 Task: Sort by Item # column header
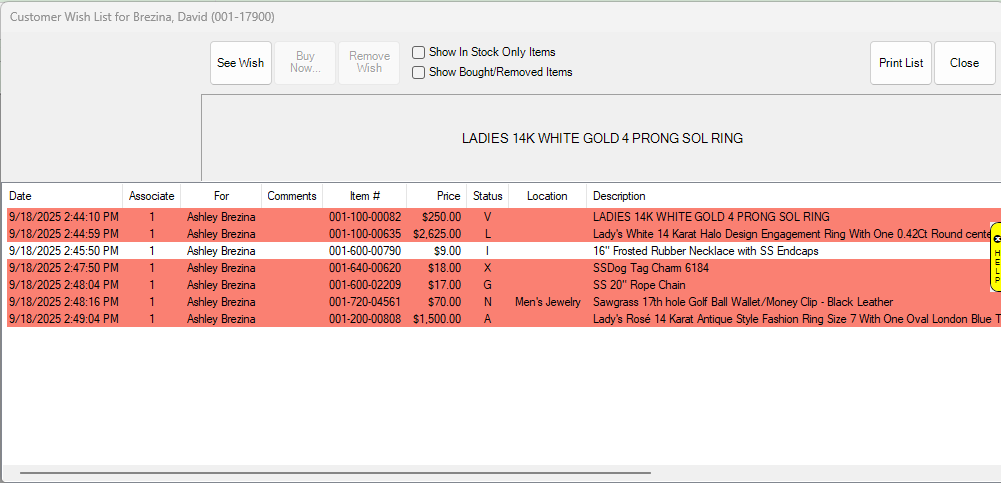pyautogui.click(x=364, y=196)
